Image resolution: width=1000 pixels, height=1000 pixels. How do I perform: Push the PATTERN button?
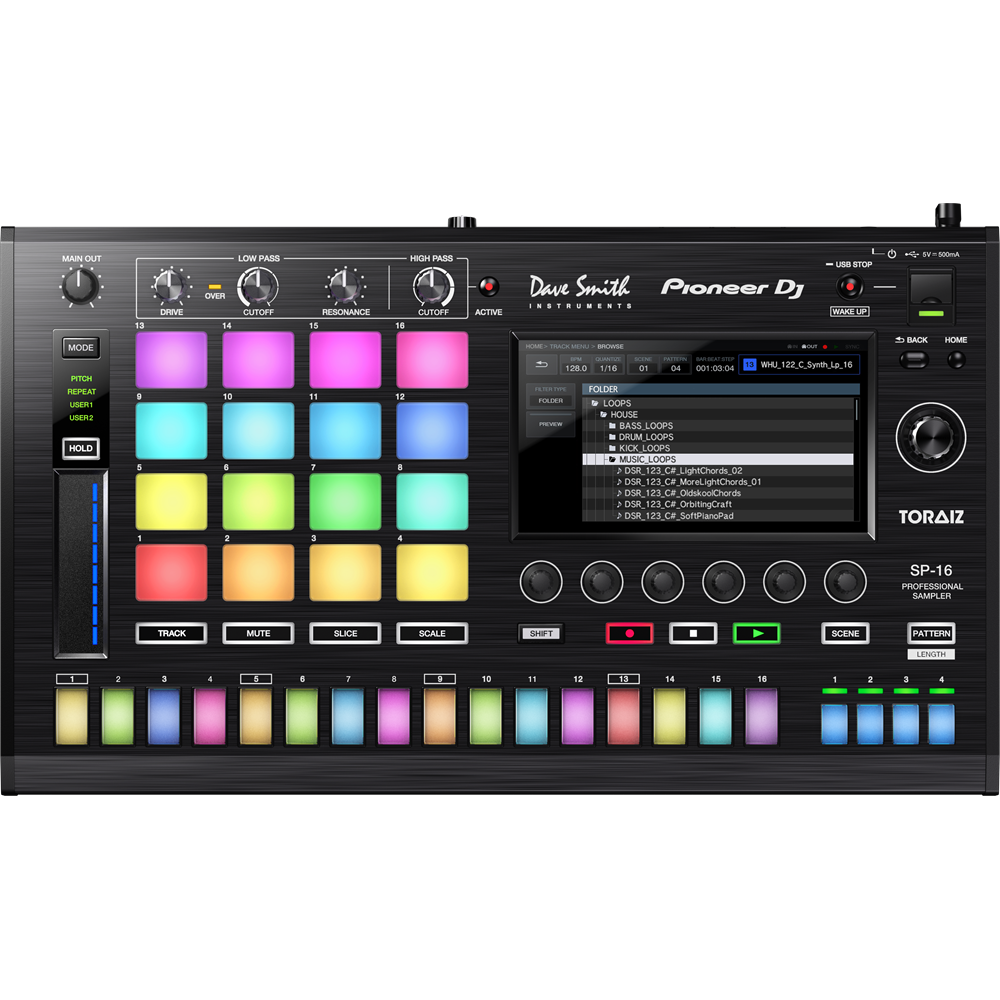931,633
